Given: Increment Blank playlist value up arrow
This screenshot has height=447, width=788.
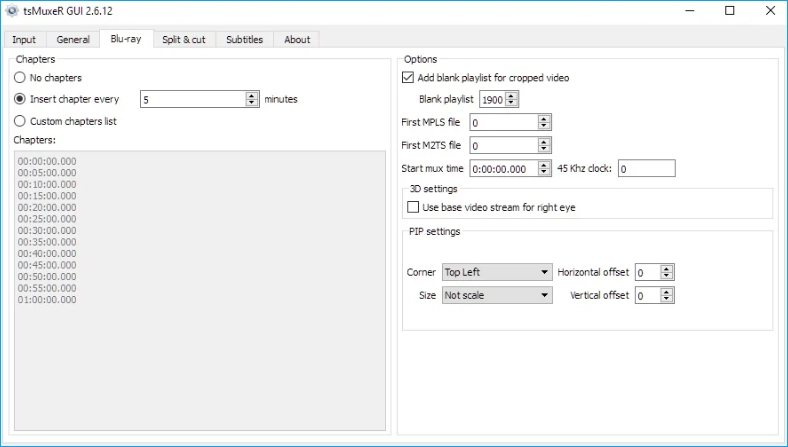Looking at the screenshot, I should coord(511,96).
